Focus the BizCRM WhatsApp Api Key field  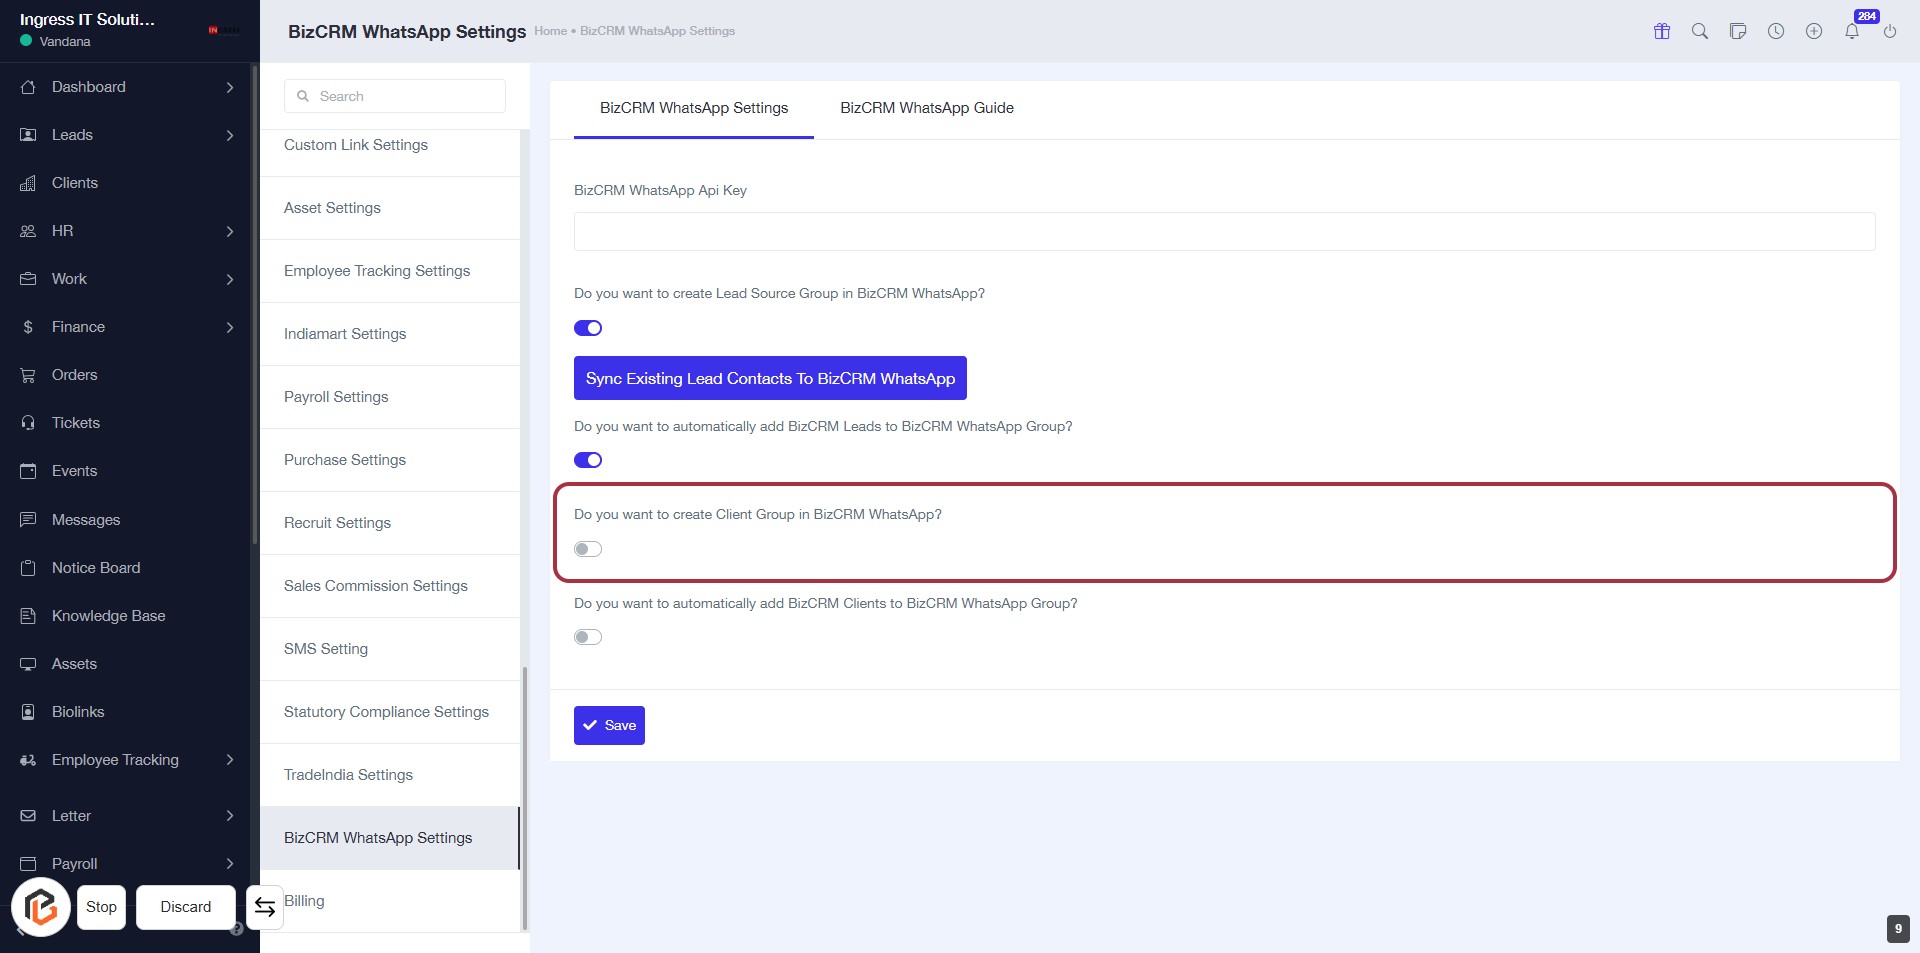tap(1224, 231)
